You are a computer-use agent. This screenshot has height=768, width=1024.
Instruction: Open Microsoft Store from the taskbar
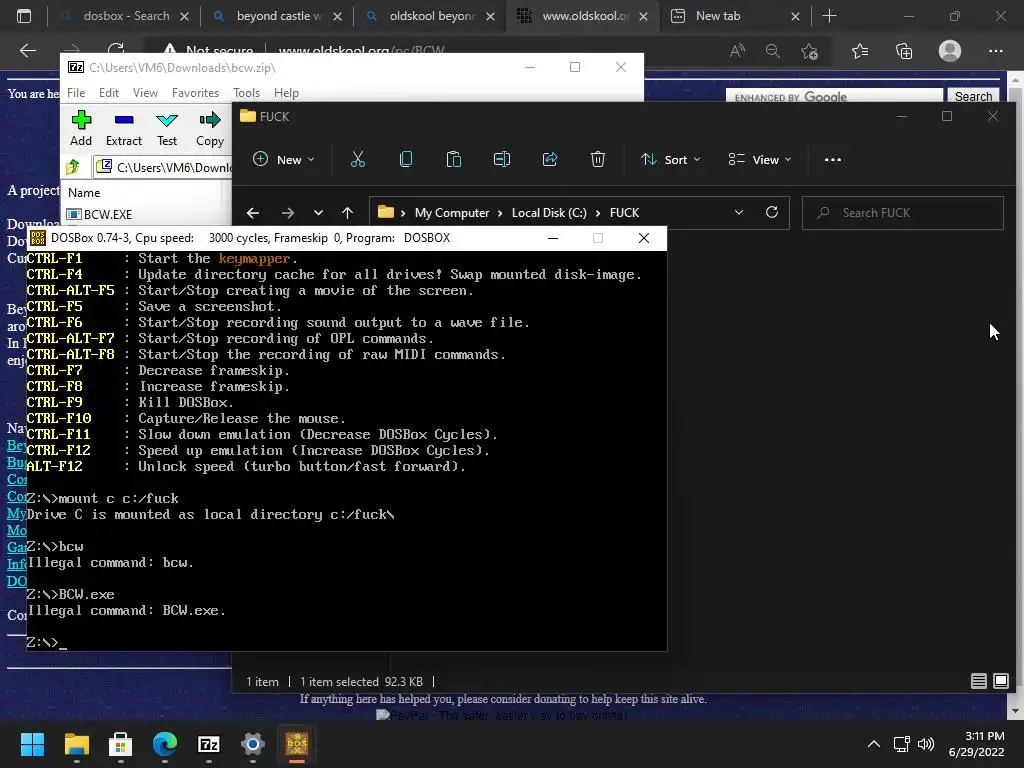point(120,744)
